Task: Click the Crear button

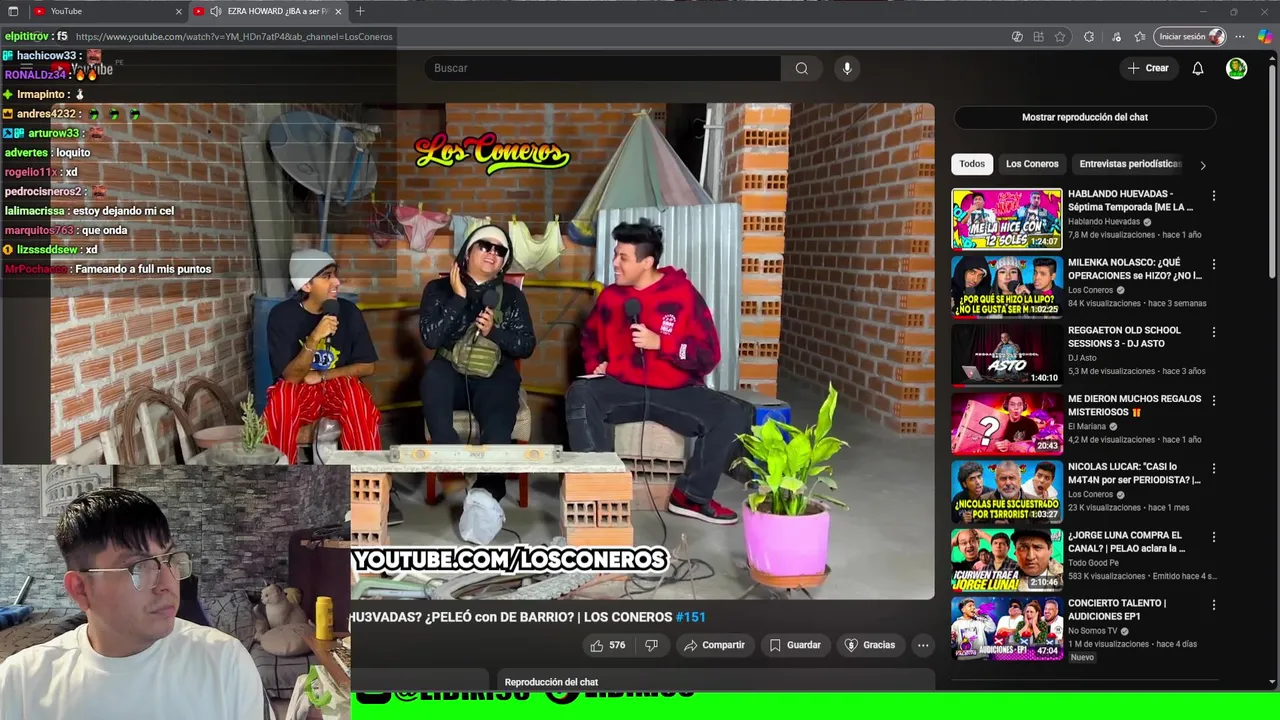Action: tap(1148, 68)
